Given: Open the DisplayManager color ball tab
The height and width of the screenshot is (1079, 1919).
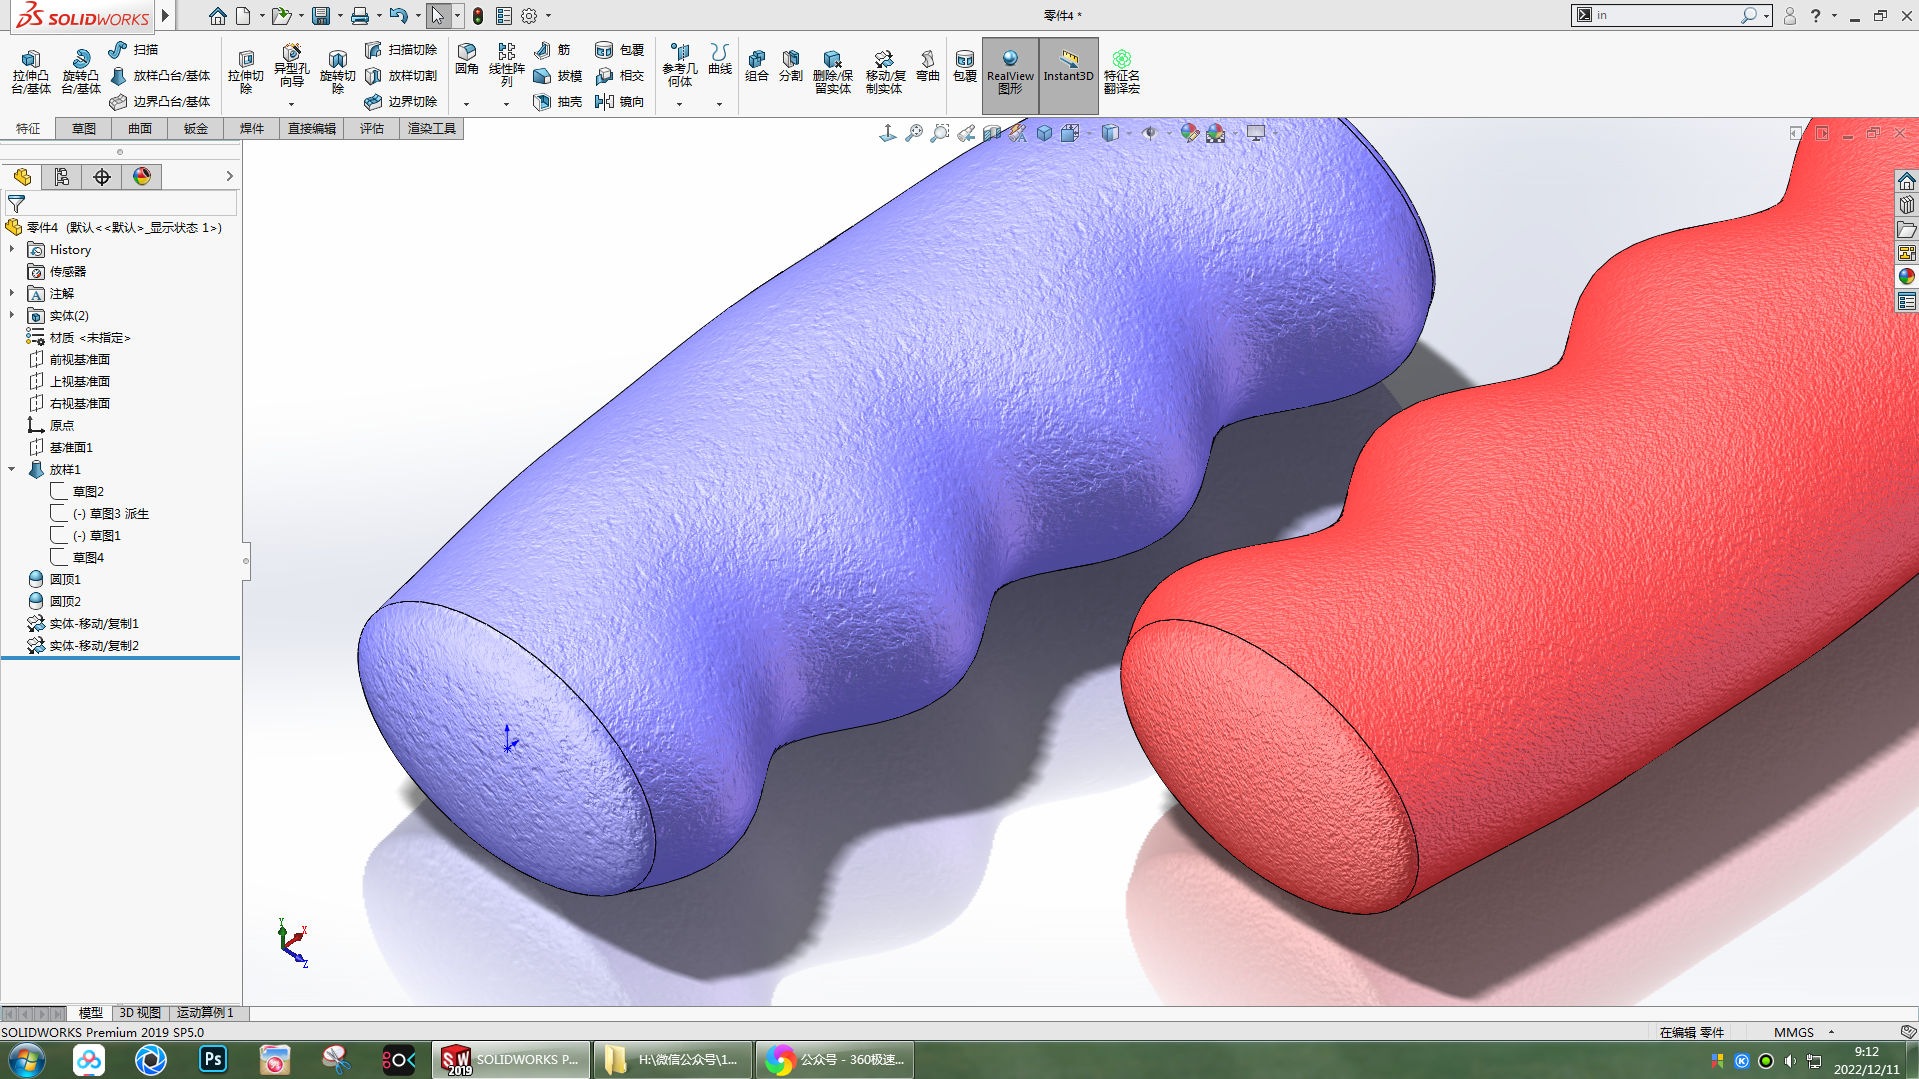Looking at the screenshot, I should click(142, 177).
